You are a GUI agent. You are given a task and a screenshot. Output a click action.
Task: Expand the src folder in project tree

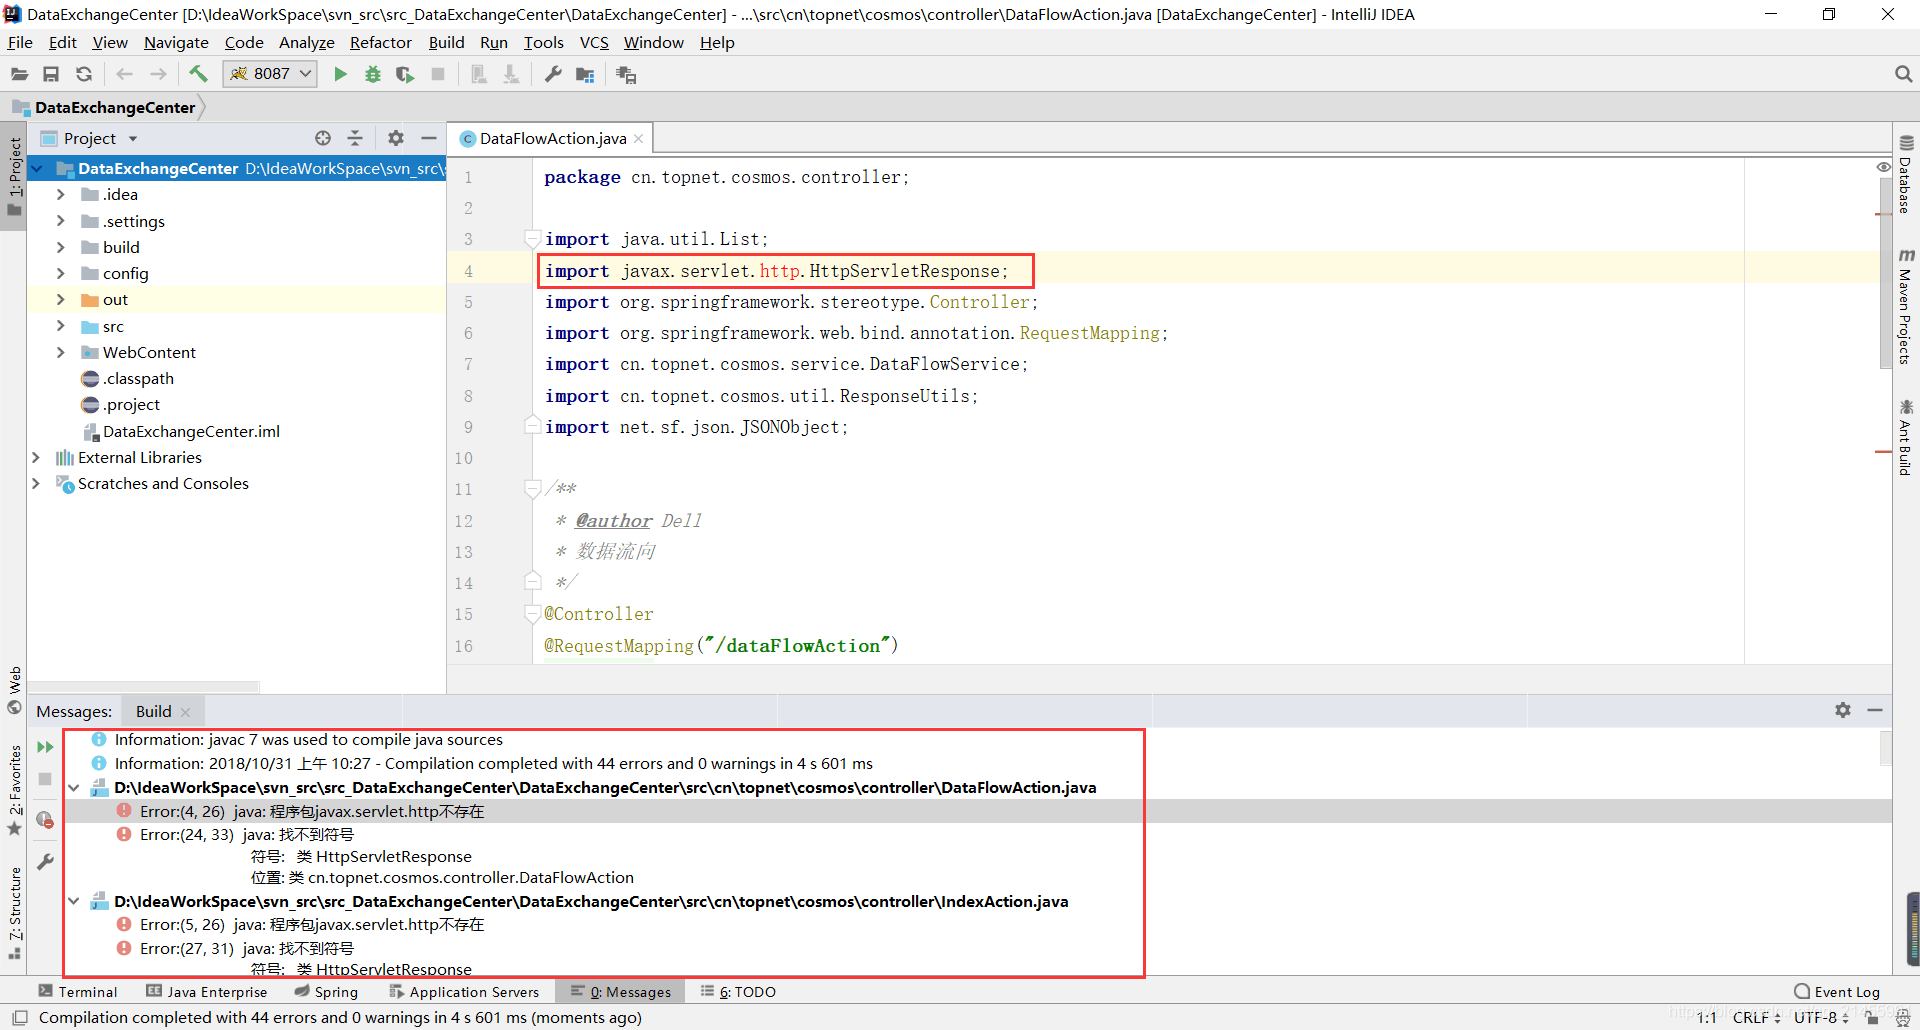[60, 326]
